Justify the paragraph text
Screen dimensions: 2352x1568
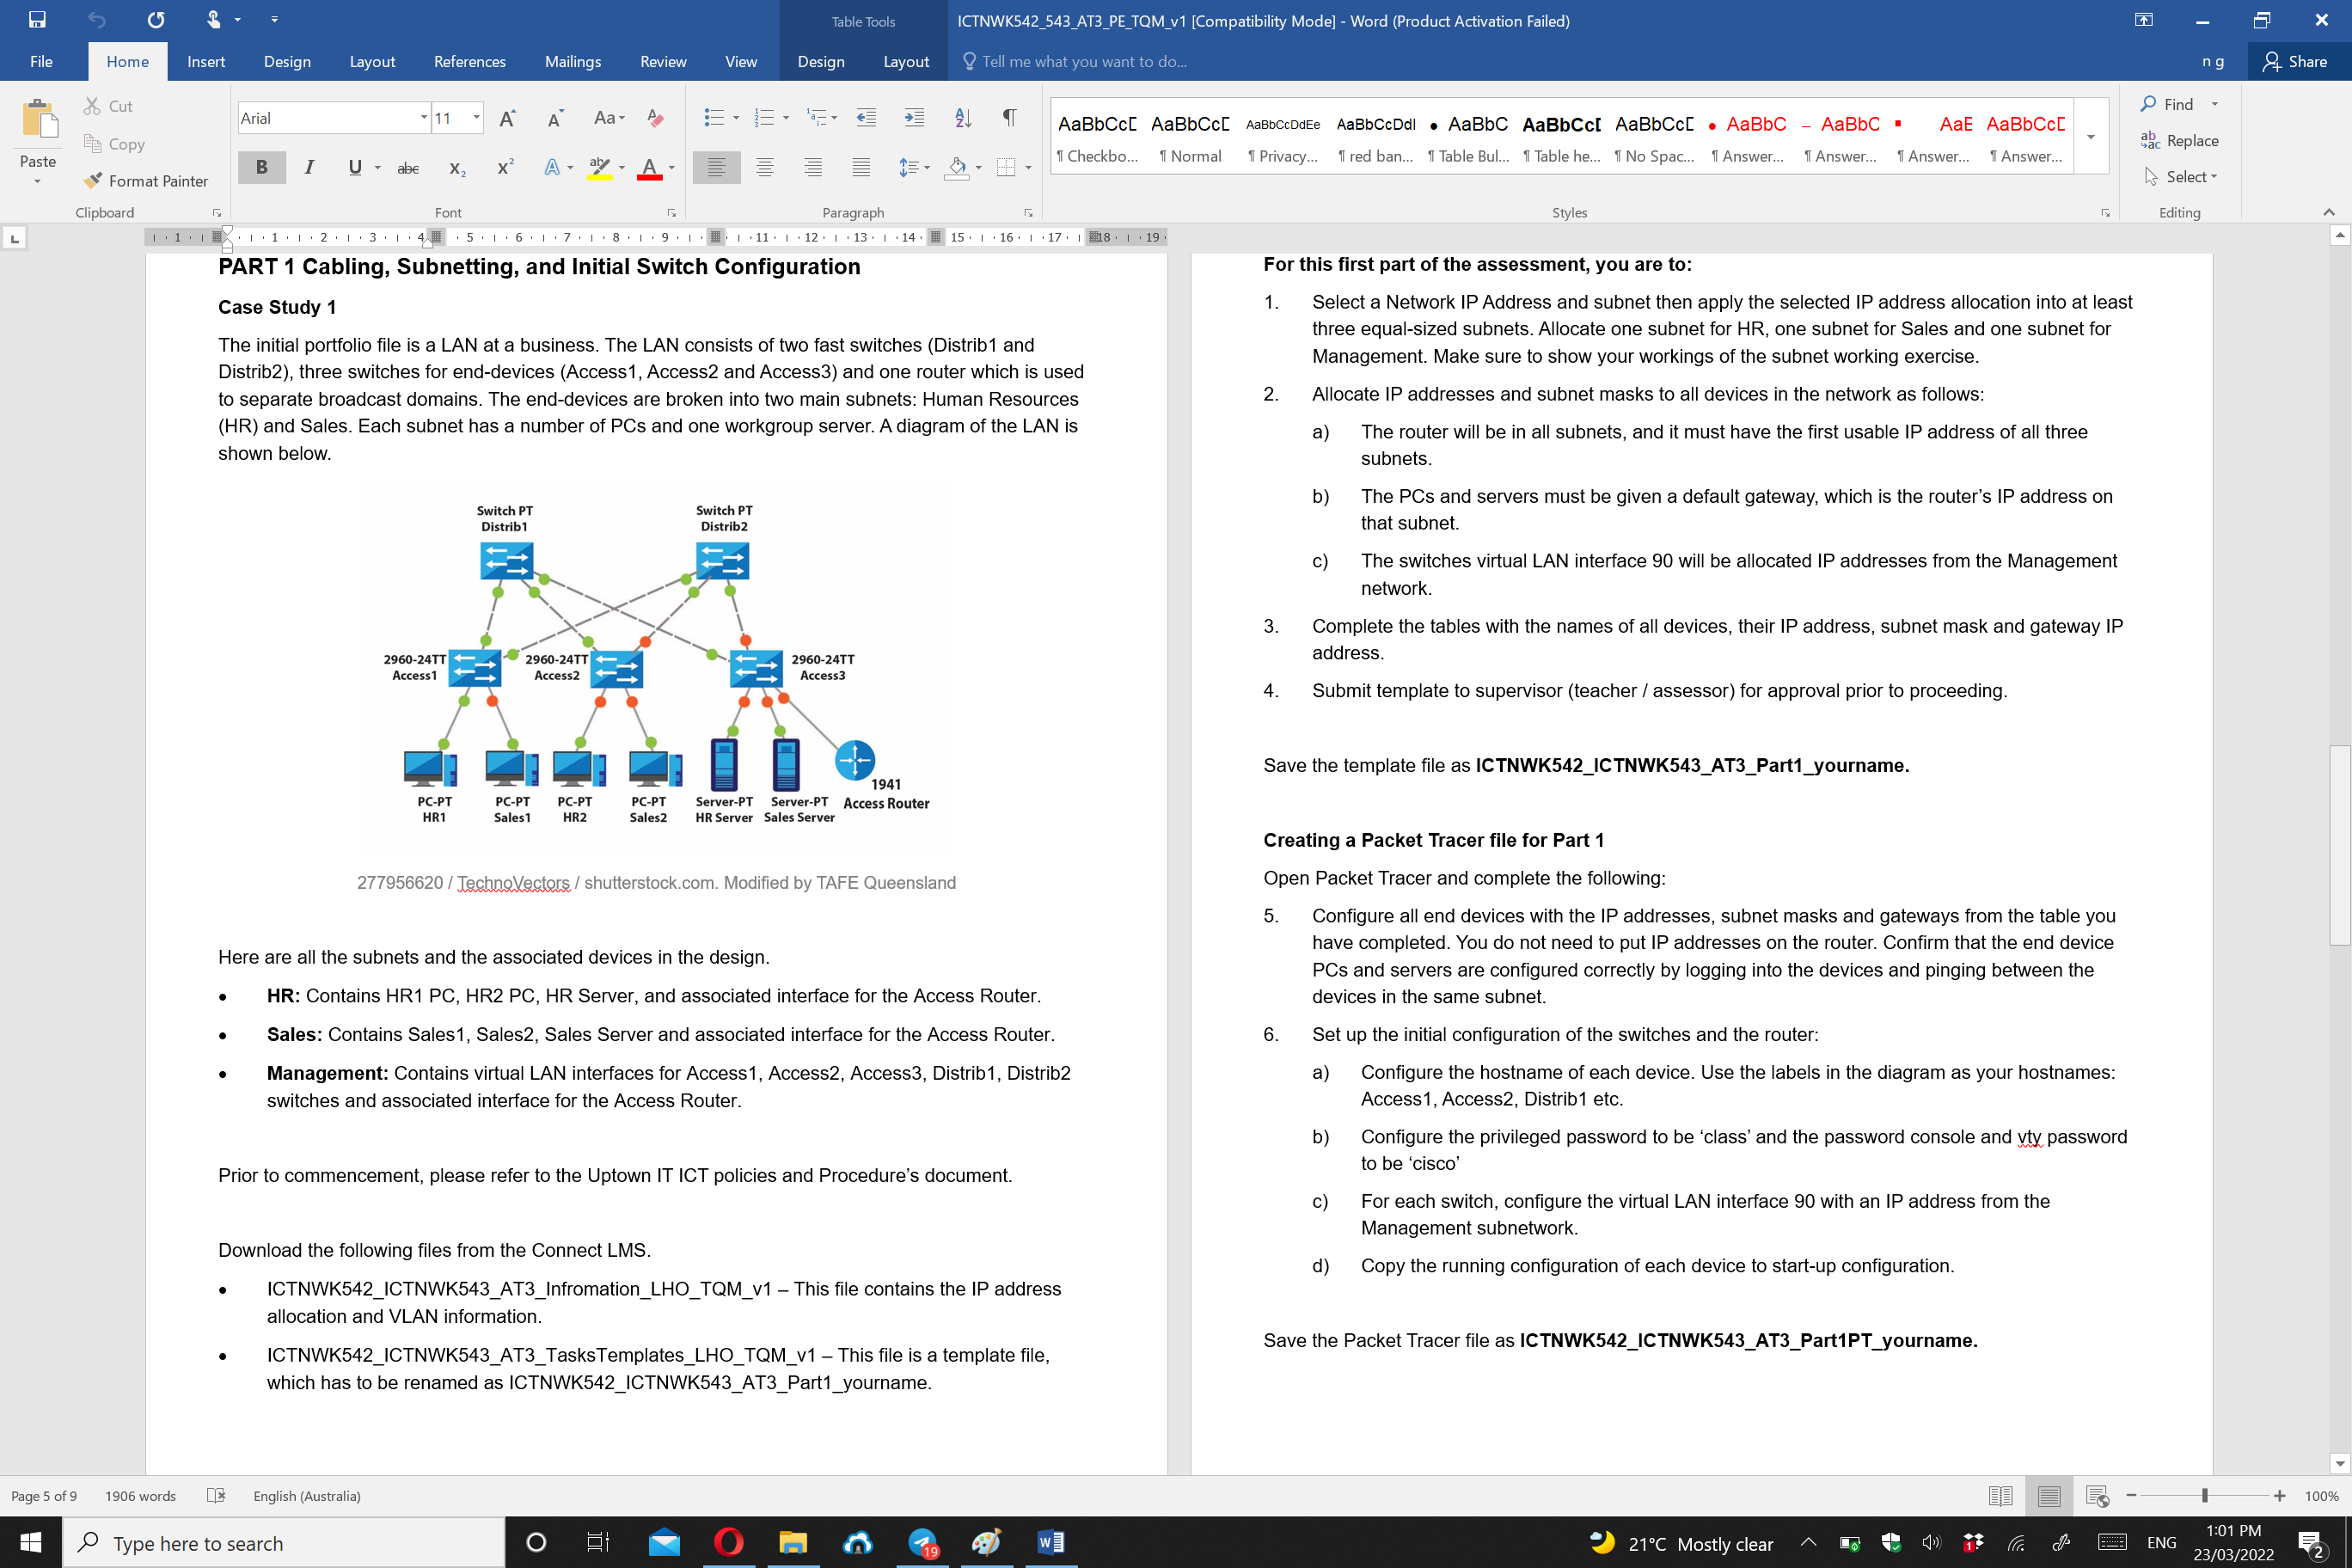pyautogui.click(x=861, y=168)
